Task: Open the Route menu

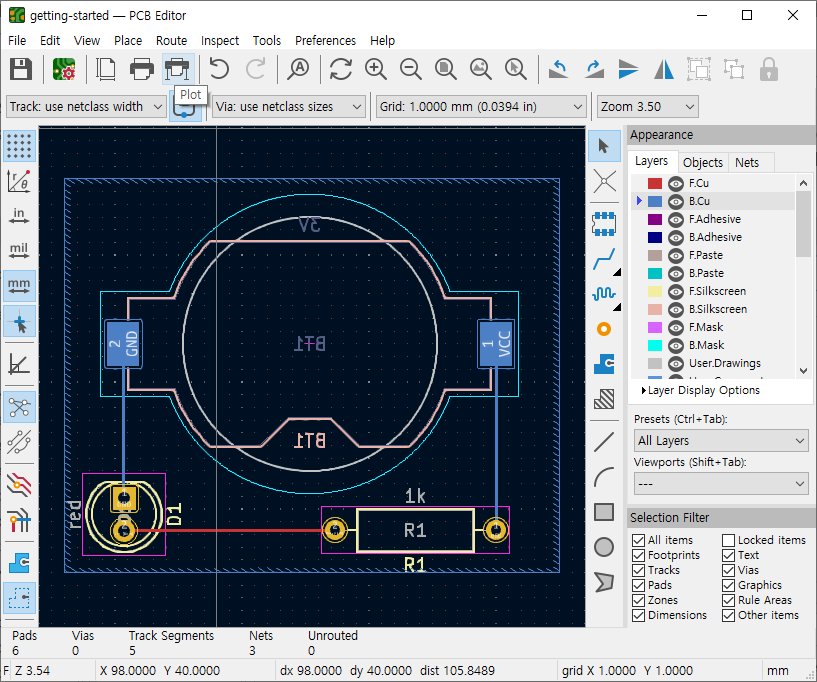Action: pyautogui.click(x=171, y=41)
